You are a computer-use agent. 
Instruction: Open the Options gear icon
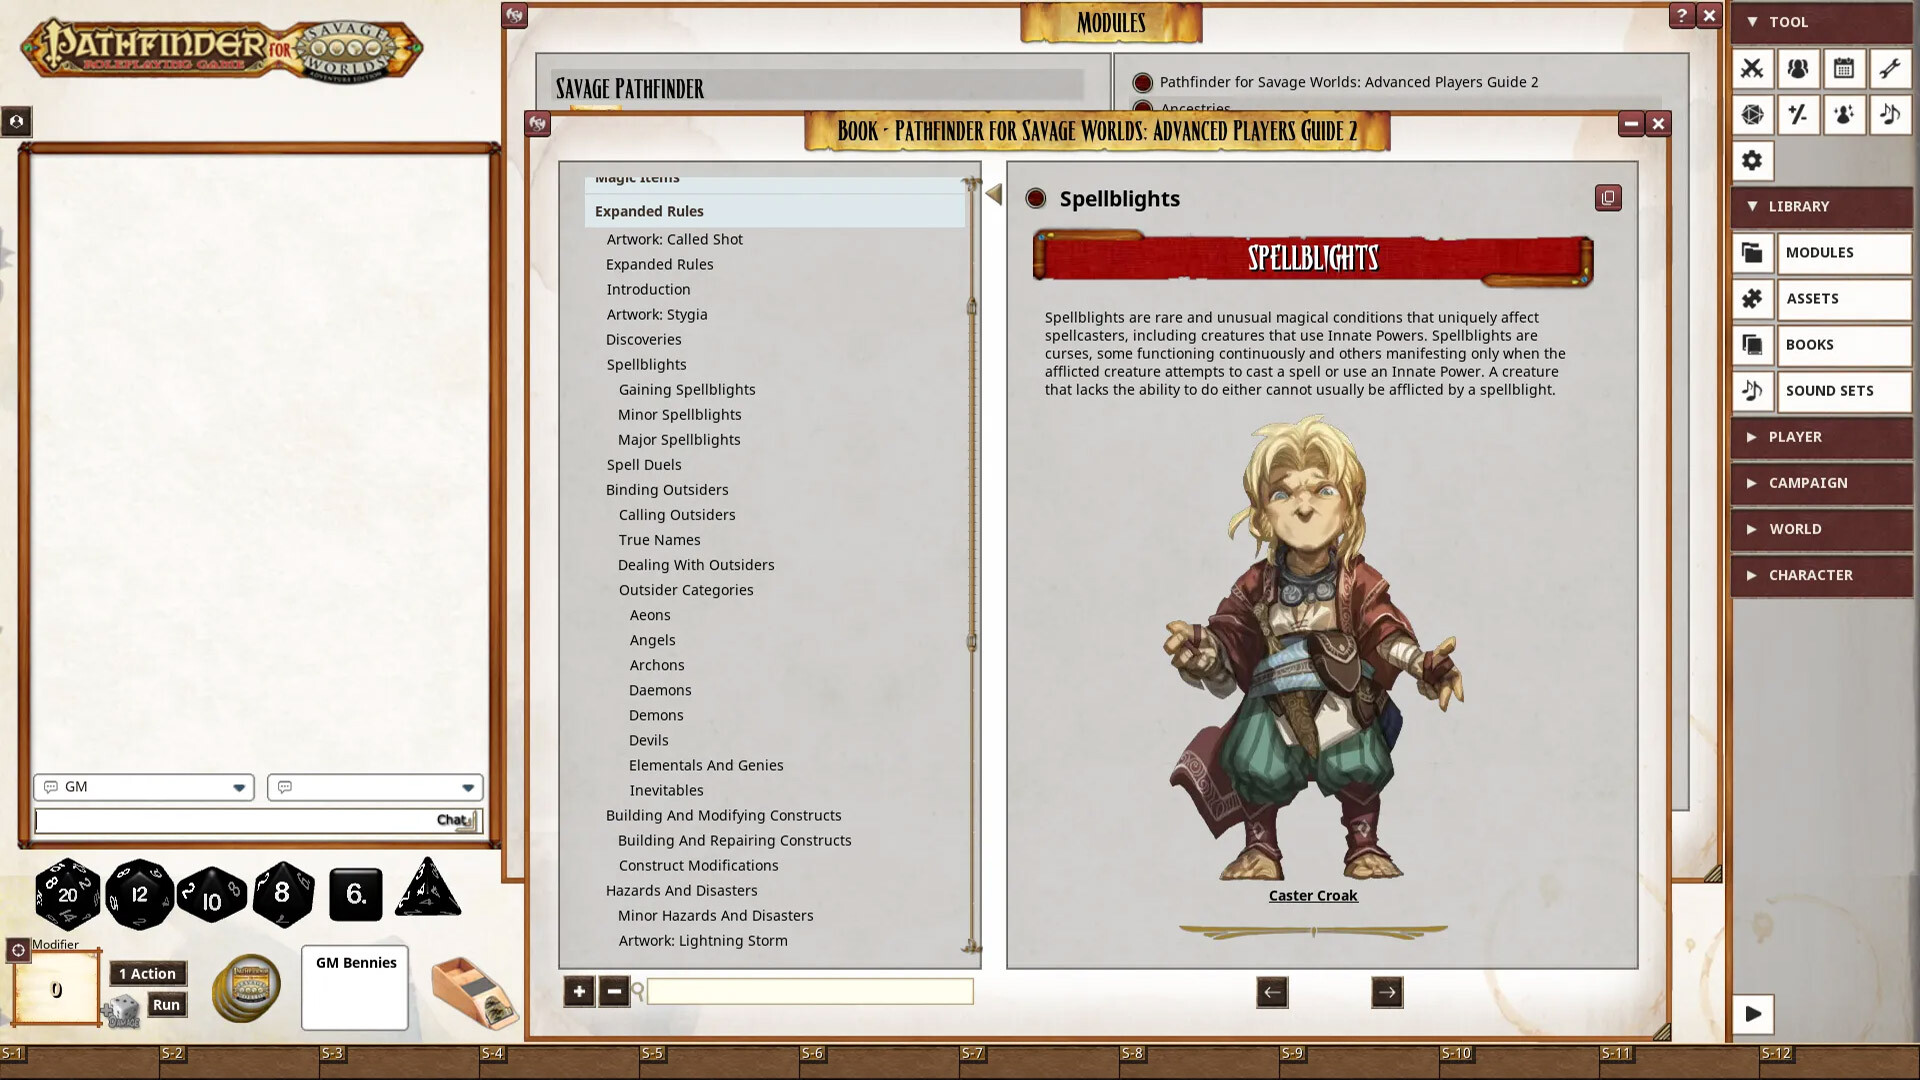tap(1753, 160)
